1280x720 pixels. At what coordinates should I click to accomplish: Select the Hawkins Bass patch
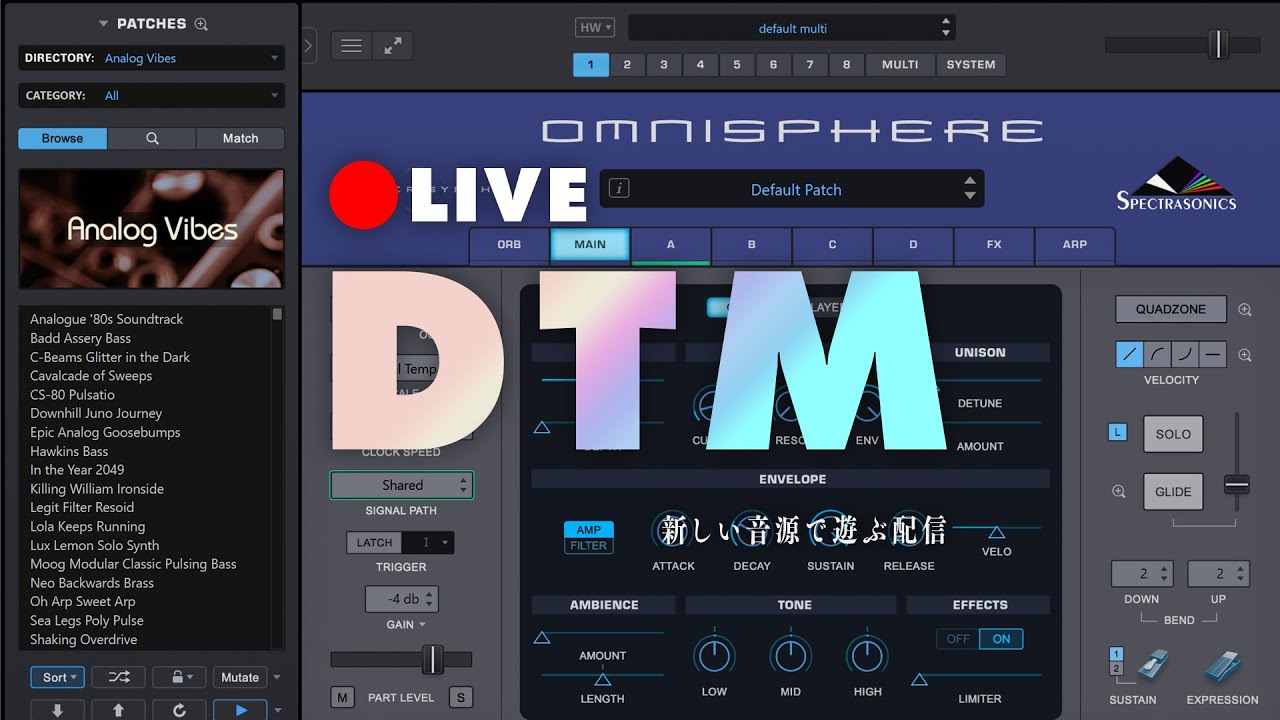pos(69,451)
